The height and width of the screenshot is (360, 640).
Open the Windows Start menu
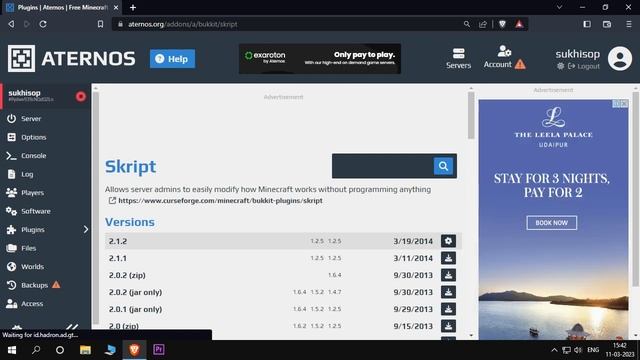[12, 350]
